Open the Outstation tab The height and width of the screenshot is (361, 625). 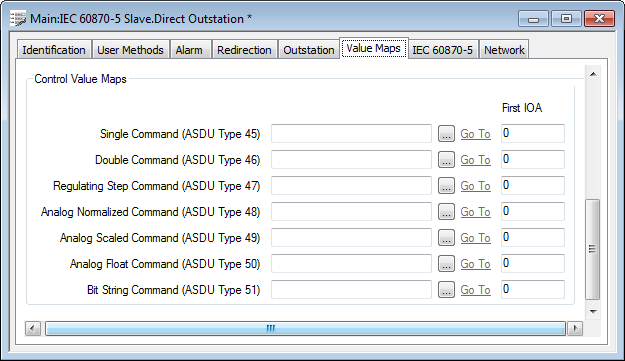[309, 50]
